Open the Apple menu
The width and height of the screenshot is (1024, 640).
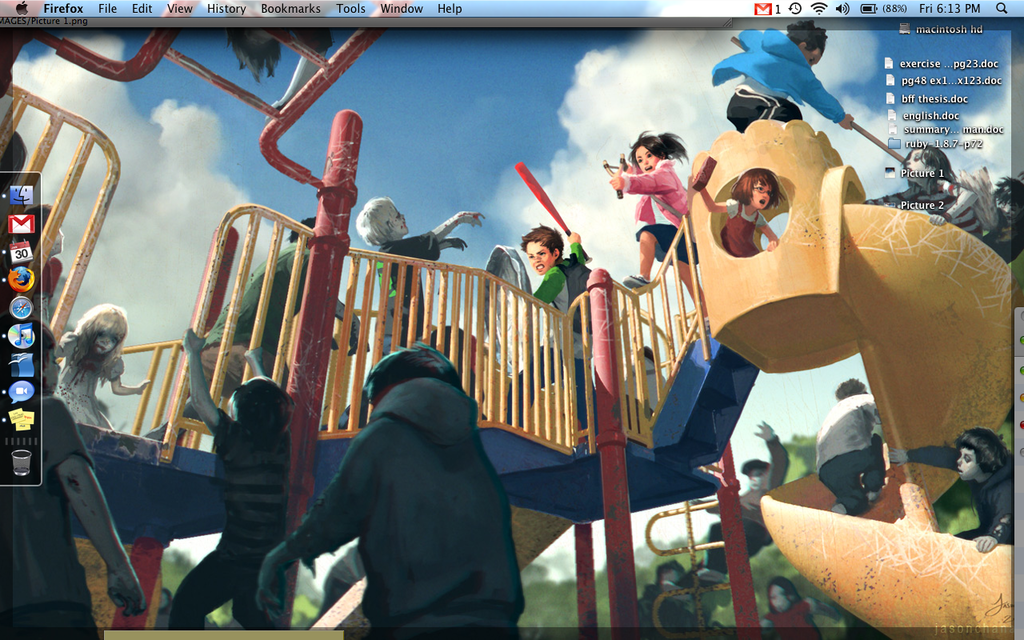[22, 8]
